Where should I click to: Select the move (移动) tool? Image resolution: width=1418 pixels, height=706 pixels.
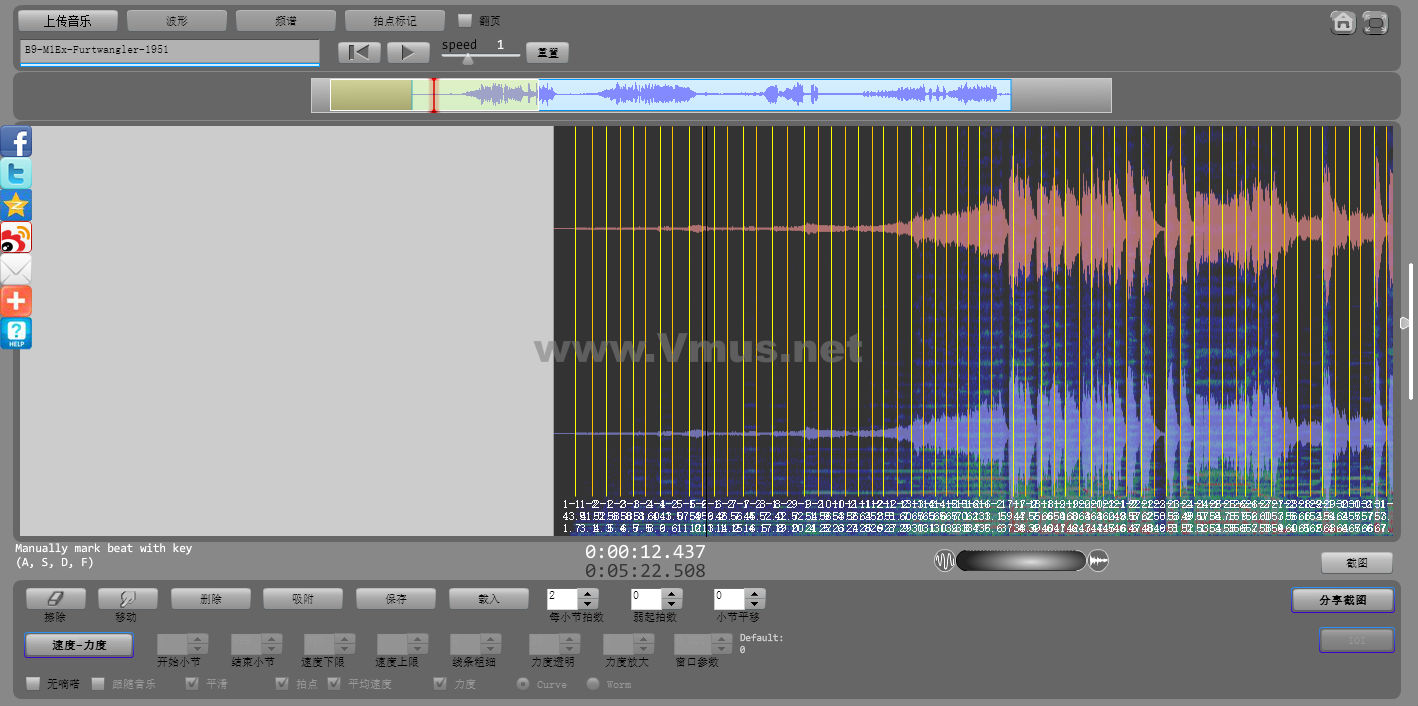pos(128,598)
